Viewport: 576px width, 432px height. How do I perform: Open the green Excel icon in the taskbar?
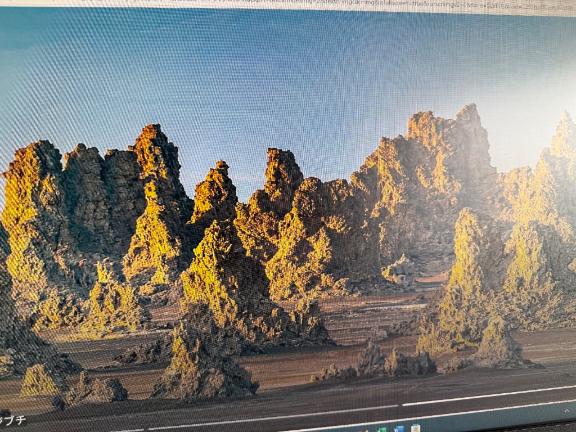382,429
